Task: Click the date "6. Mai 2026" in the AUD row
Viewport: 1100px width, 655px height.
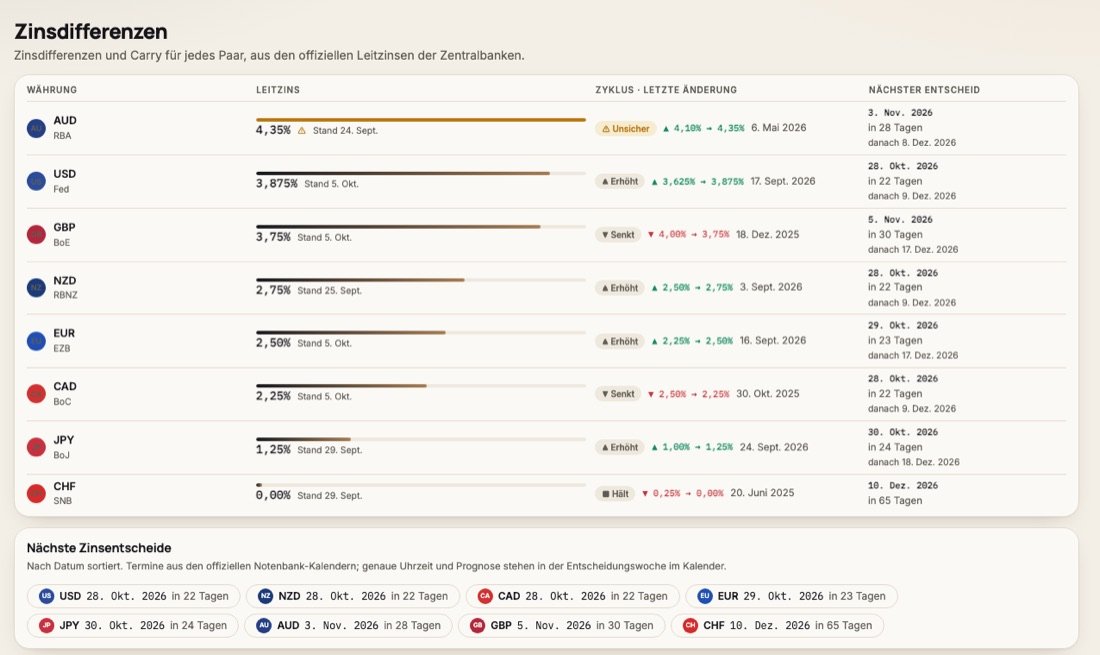Action: 779,128
